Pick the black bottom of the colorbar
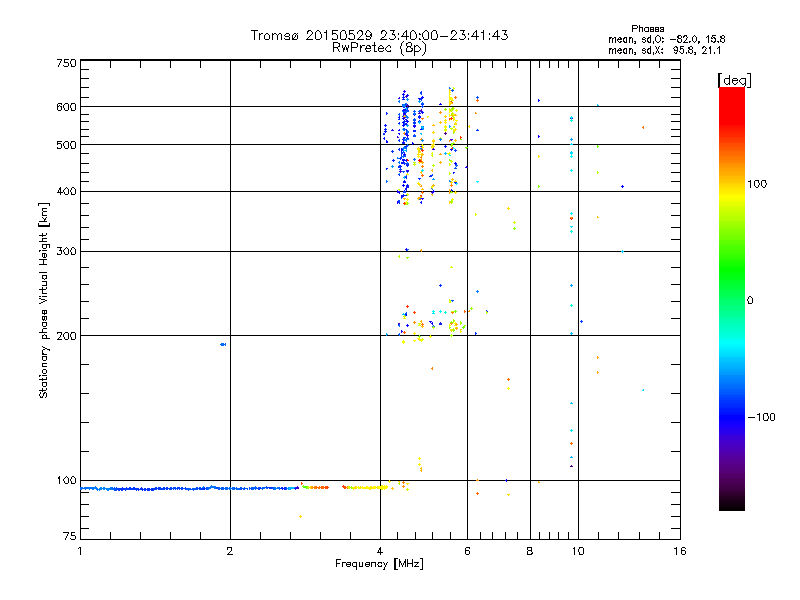Image resolution: width=800 pixels, height=600 pixels. coord(731,506)
